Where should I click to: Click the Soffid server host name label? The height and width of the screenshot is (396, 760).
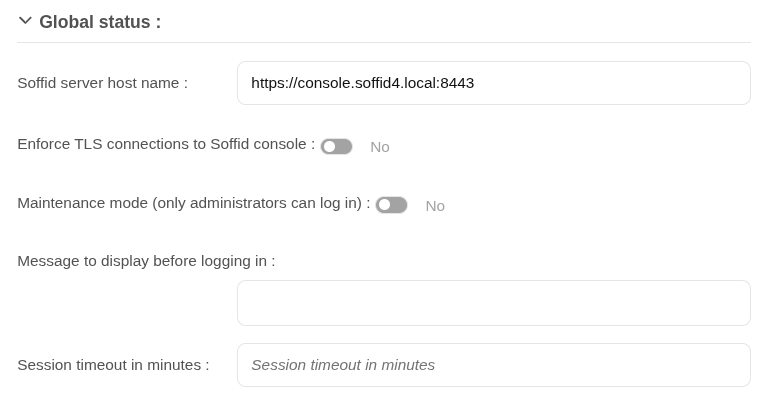102,83
